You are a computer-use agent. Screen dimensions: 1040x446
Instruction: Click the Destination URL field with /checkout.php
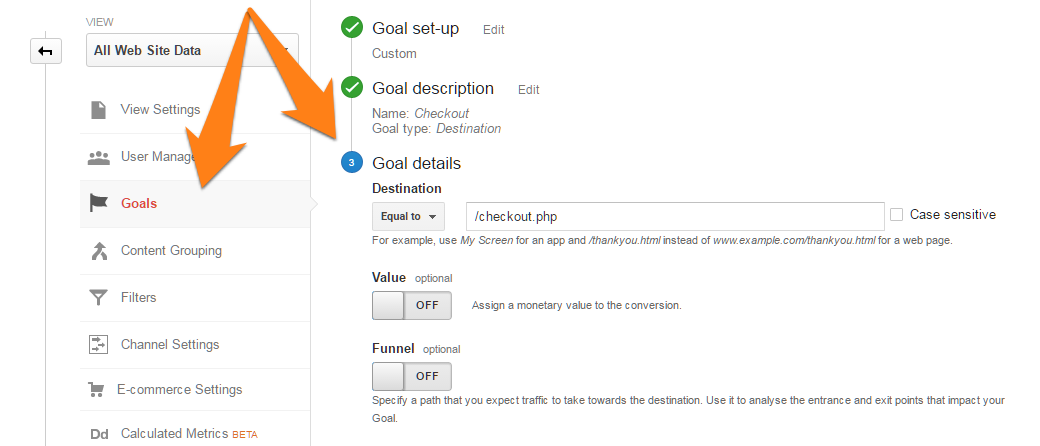pyautogui.click(x=675, y=216)
